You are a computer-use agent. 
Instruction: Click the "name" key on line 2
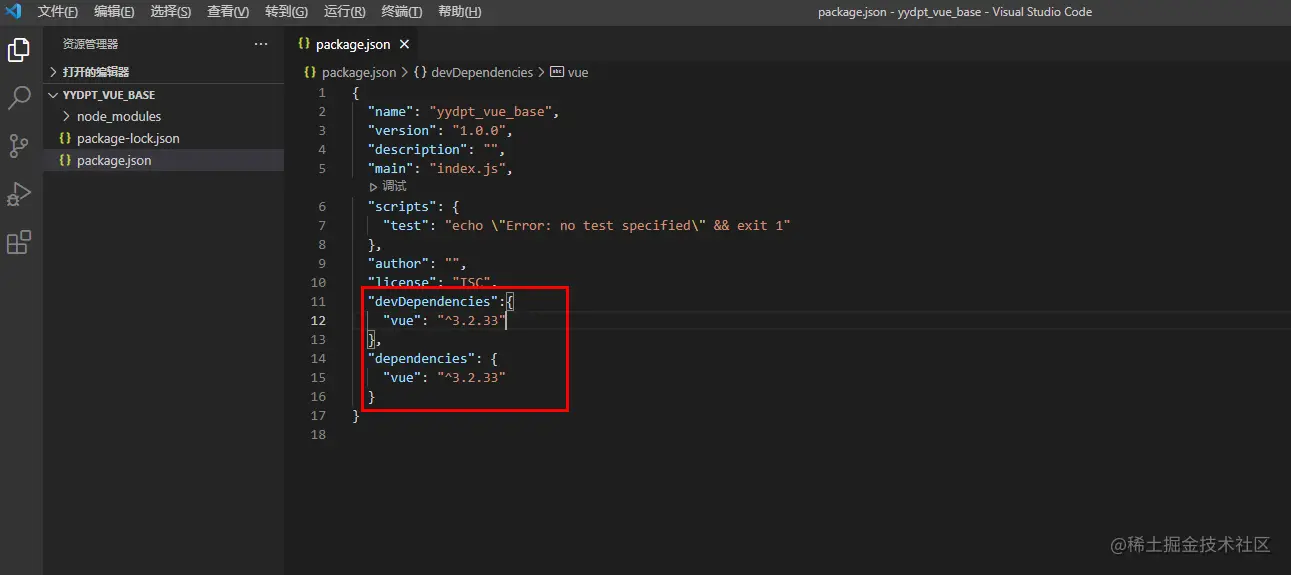tap(391, 111)
